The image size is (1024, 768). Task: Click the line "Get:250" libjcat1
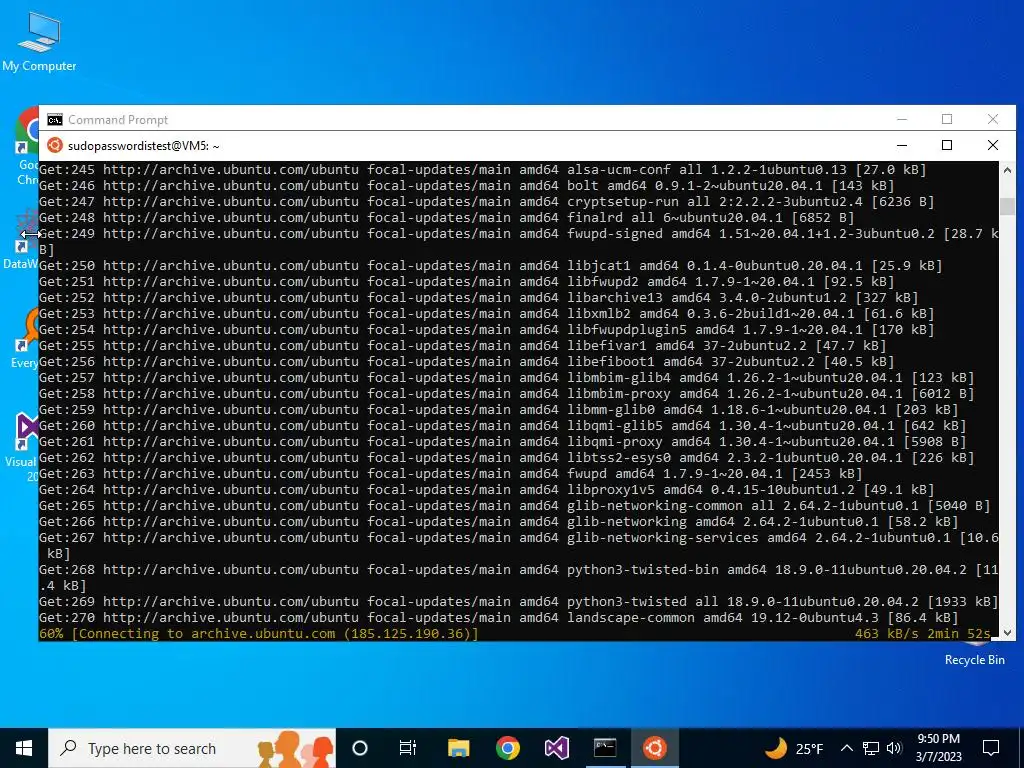pos(490,266)
